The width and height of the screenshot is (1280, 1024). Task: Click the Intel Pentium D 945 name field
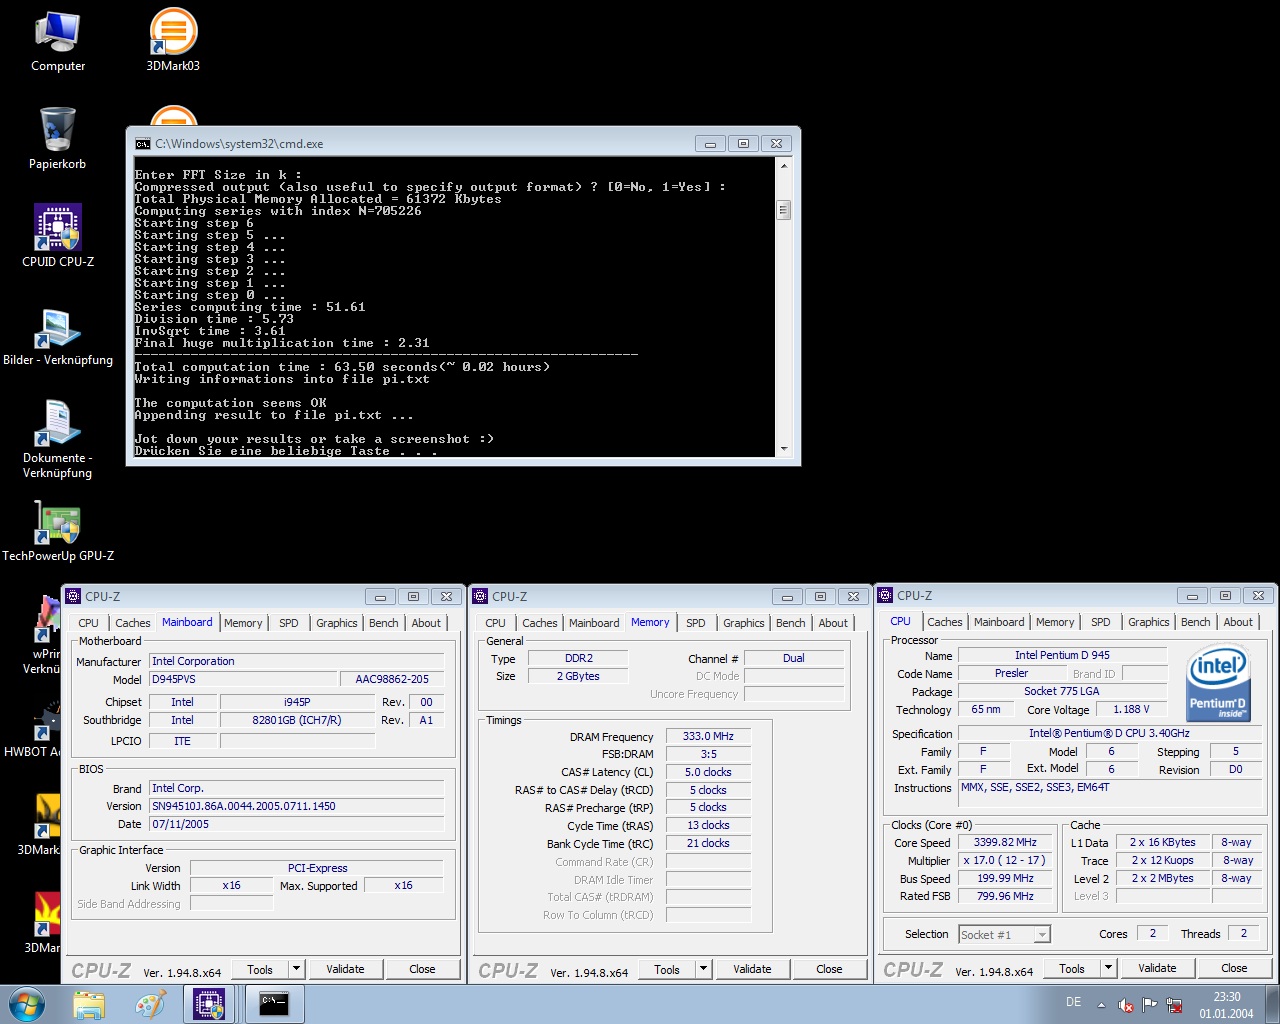1062,655
